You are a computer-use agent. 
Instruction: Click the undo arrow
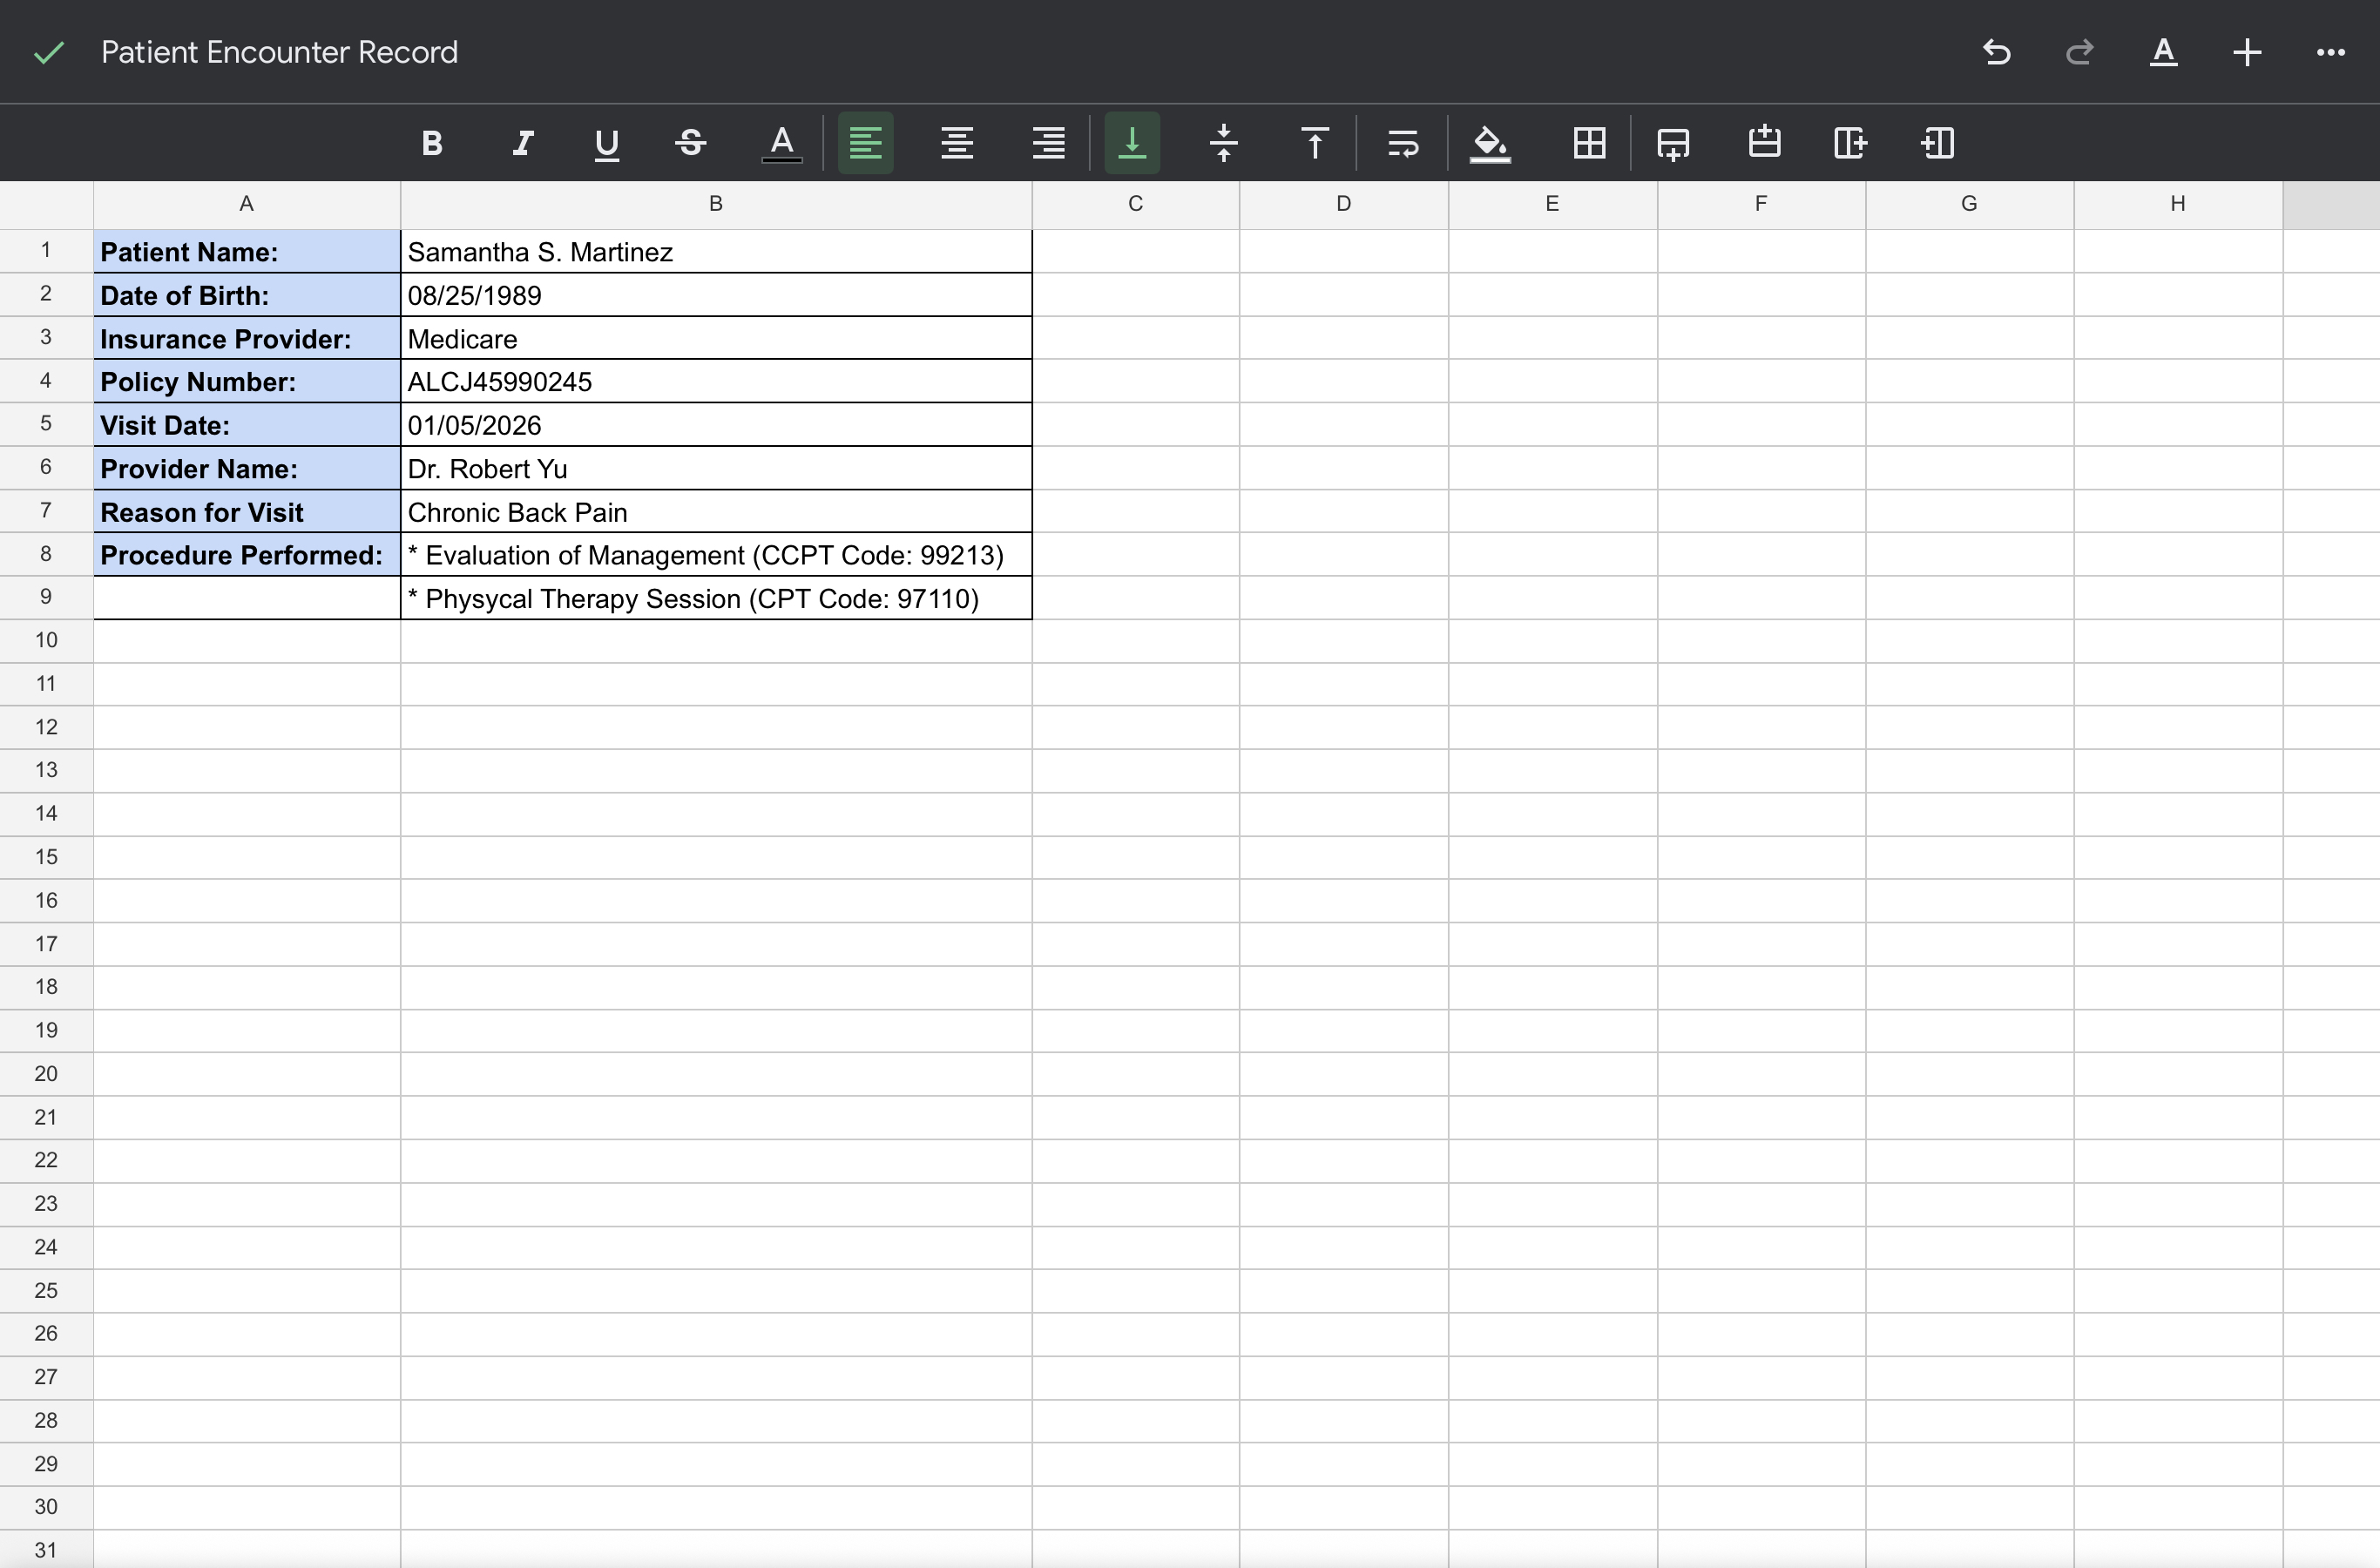(1996, 52)
